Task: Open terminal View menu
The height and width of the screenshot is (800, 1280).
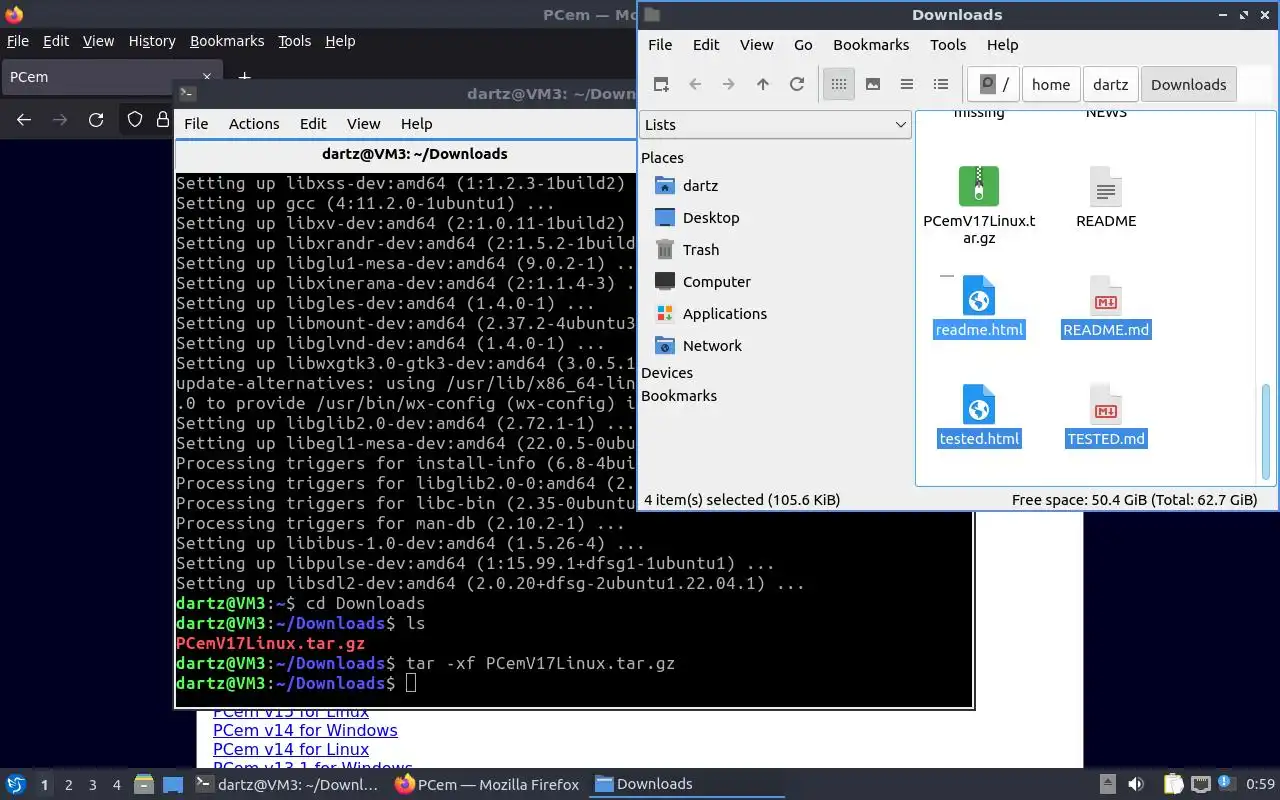Action: 363,124
